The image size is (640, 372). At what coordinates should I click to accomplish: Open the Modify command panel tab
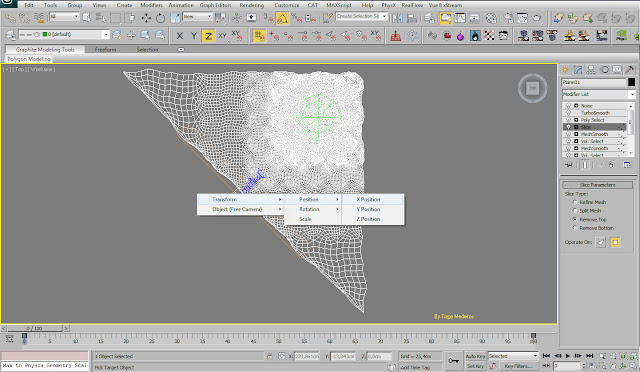(x=578, y=70)
